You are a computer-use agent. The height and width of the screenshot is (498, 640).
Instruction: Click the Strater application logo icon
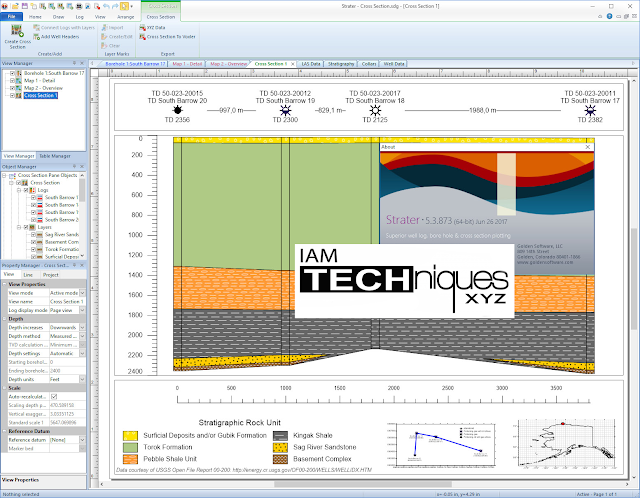pyautogui.click(x=4, y=6)
